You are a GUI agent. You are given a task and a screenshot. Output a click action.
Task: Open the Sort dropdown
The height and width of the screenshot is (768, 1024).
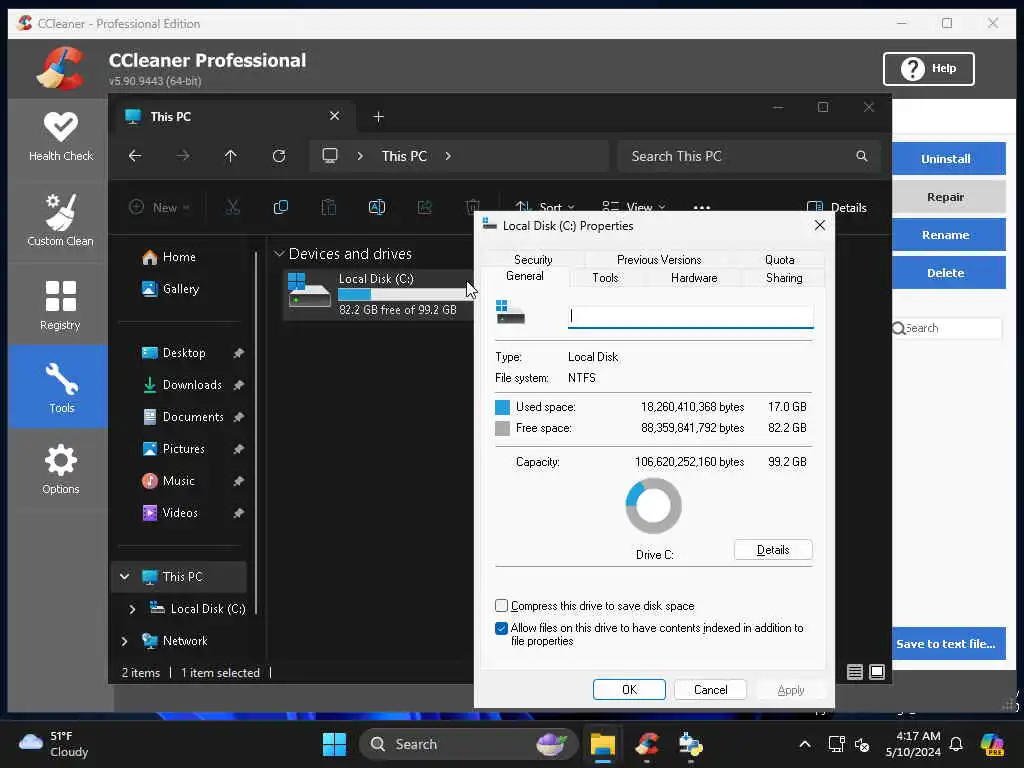(545, 208)
